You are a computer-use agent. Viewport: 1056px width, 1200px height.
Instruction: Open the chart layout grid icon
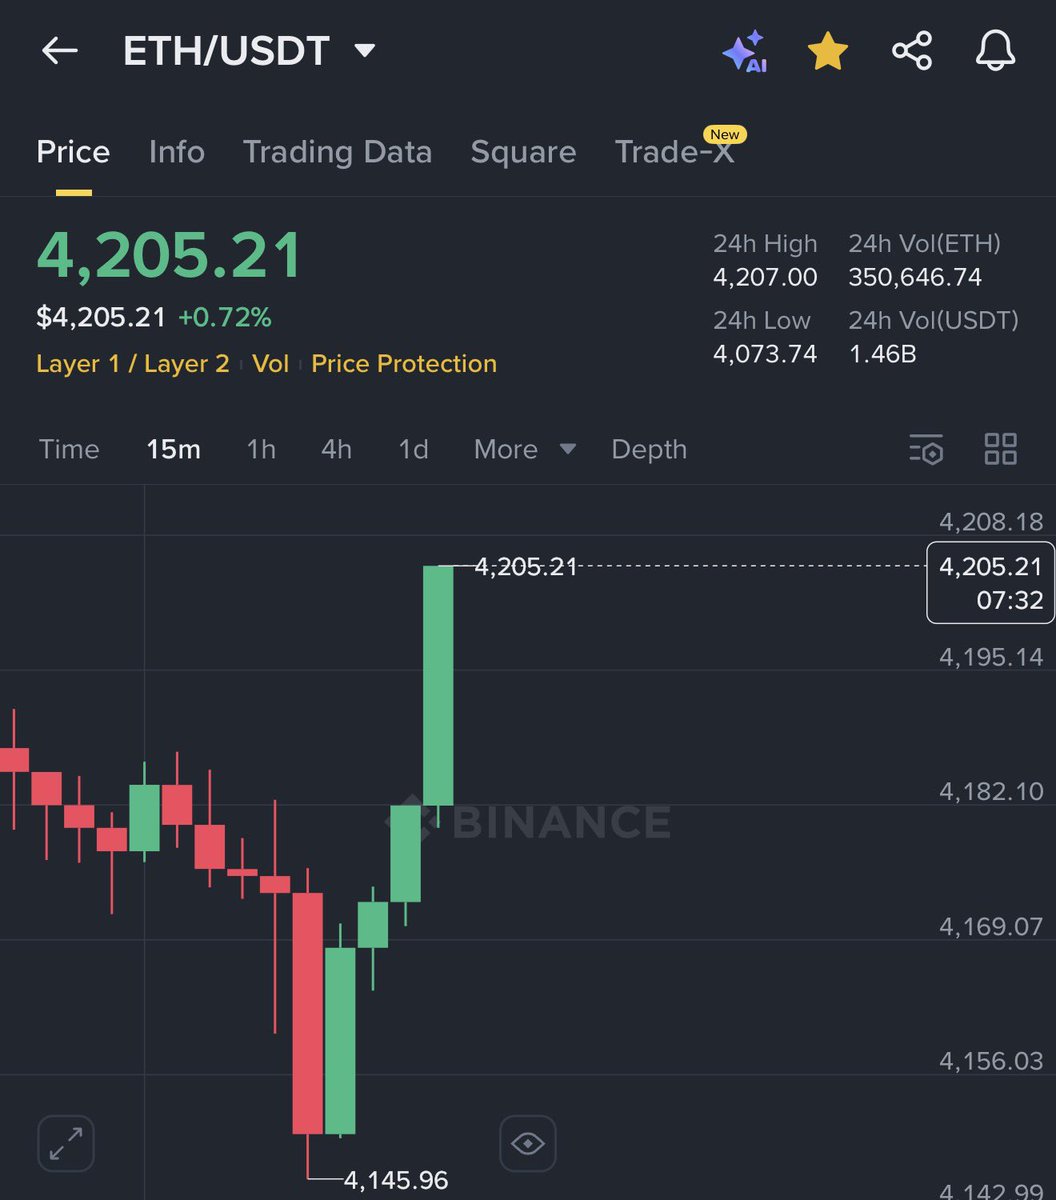pos(1001,450)
